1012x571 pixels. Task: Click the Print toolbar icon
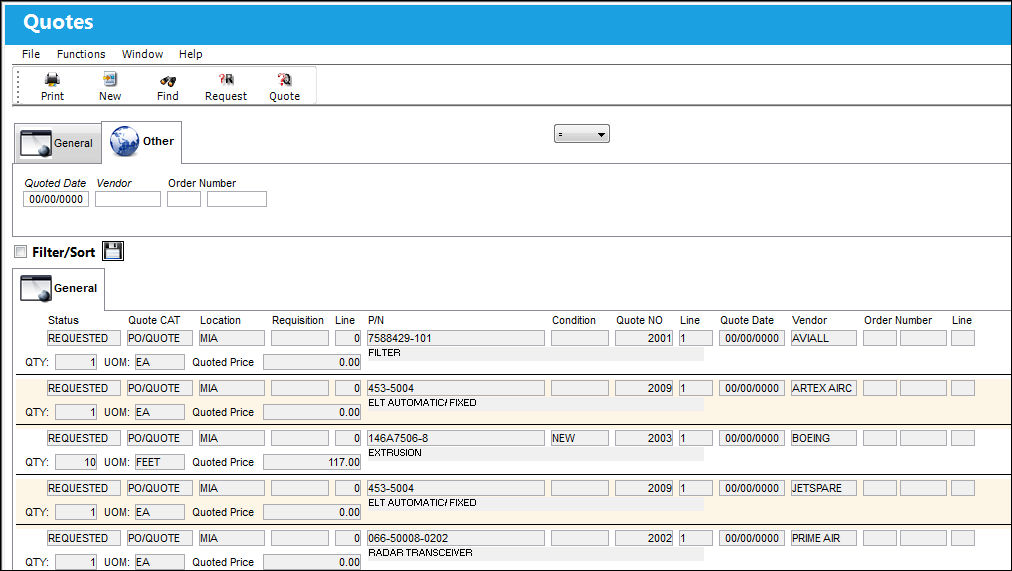[x=52, y=79]
